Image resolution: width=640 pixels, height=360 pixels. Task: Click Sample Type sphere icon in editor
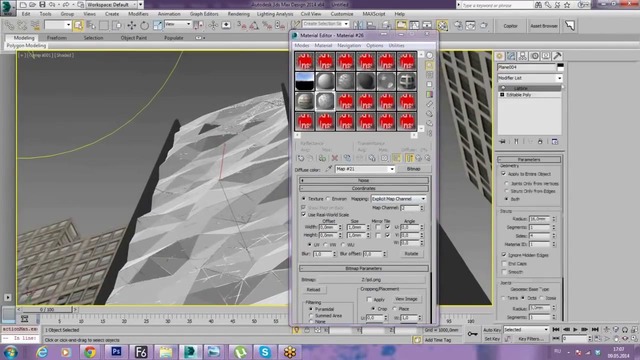(x=430, y=56)
